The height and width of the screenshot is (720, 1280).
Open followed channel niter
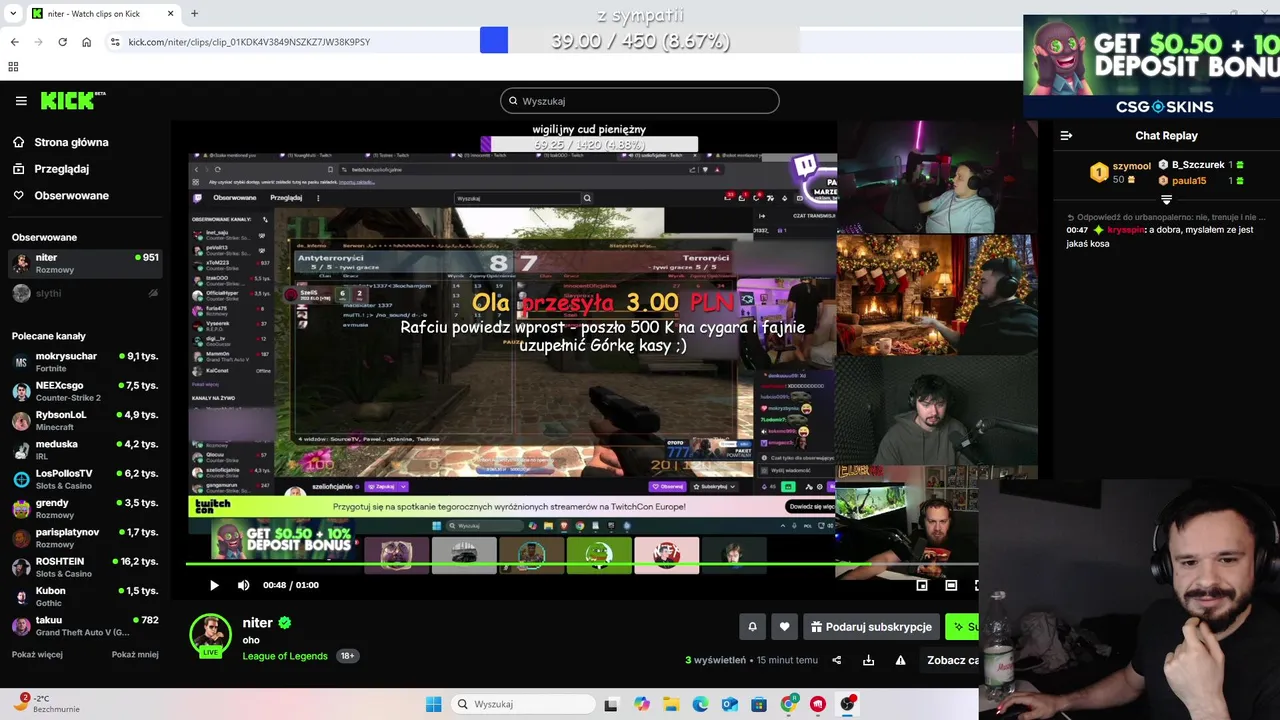[x=85, y=263]
